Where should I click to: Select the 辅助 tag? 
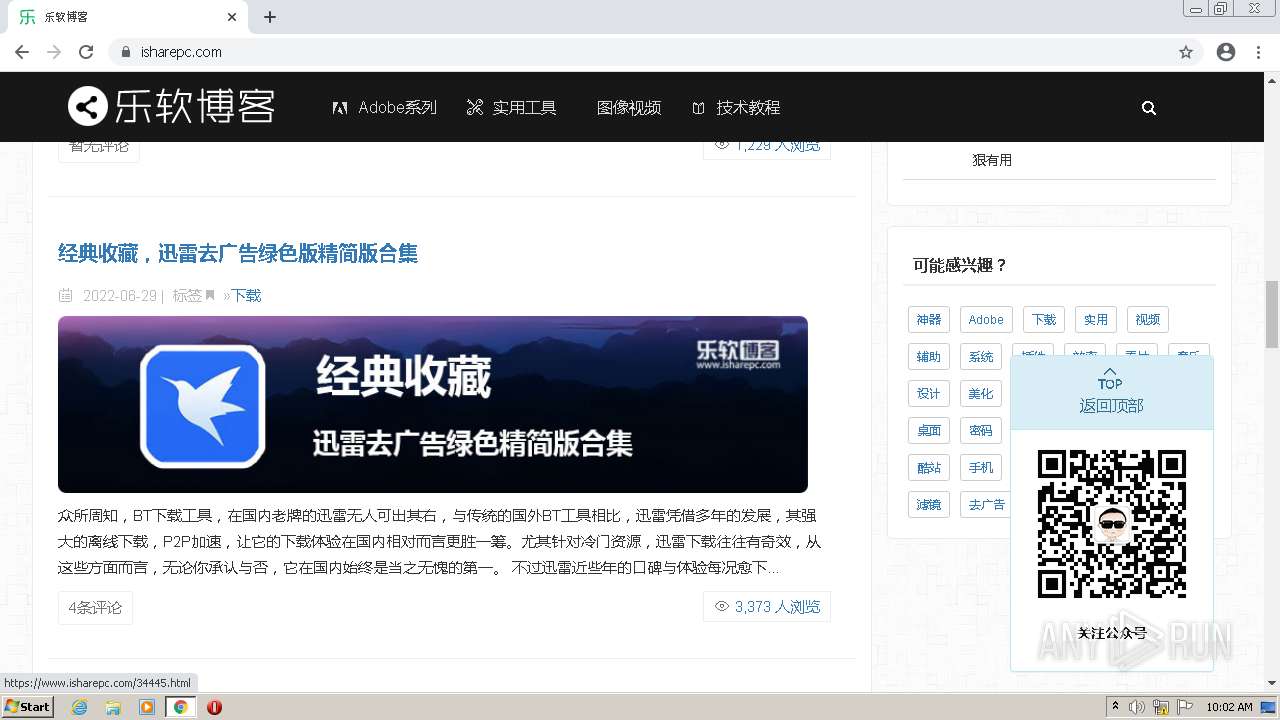929,356
